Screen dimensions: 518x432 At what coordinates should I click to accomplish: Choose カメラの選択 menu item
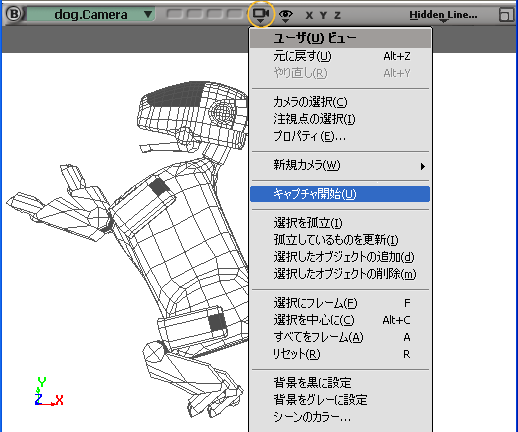[340, 102]
